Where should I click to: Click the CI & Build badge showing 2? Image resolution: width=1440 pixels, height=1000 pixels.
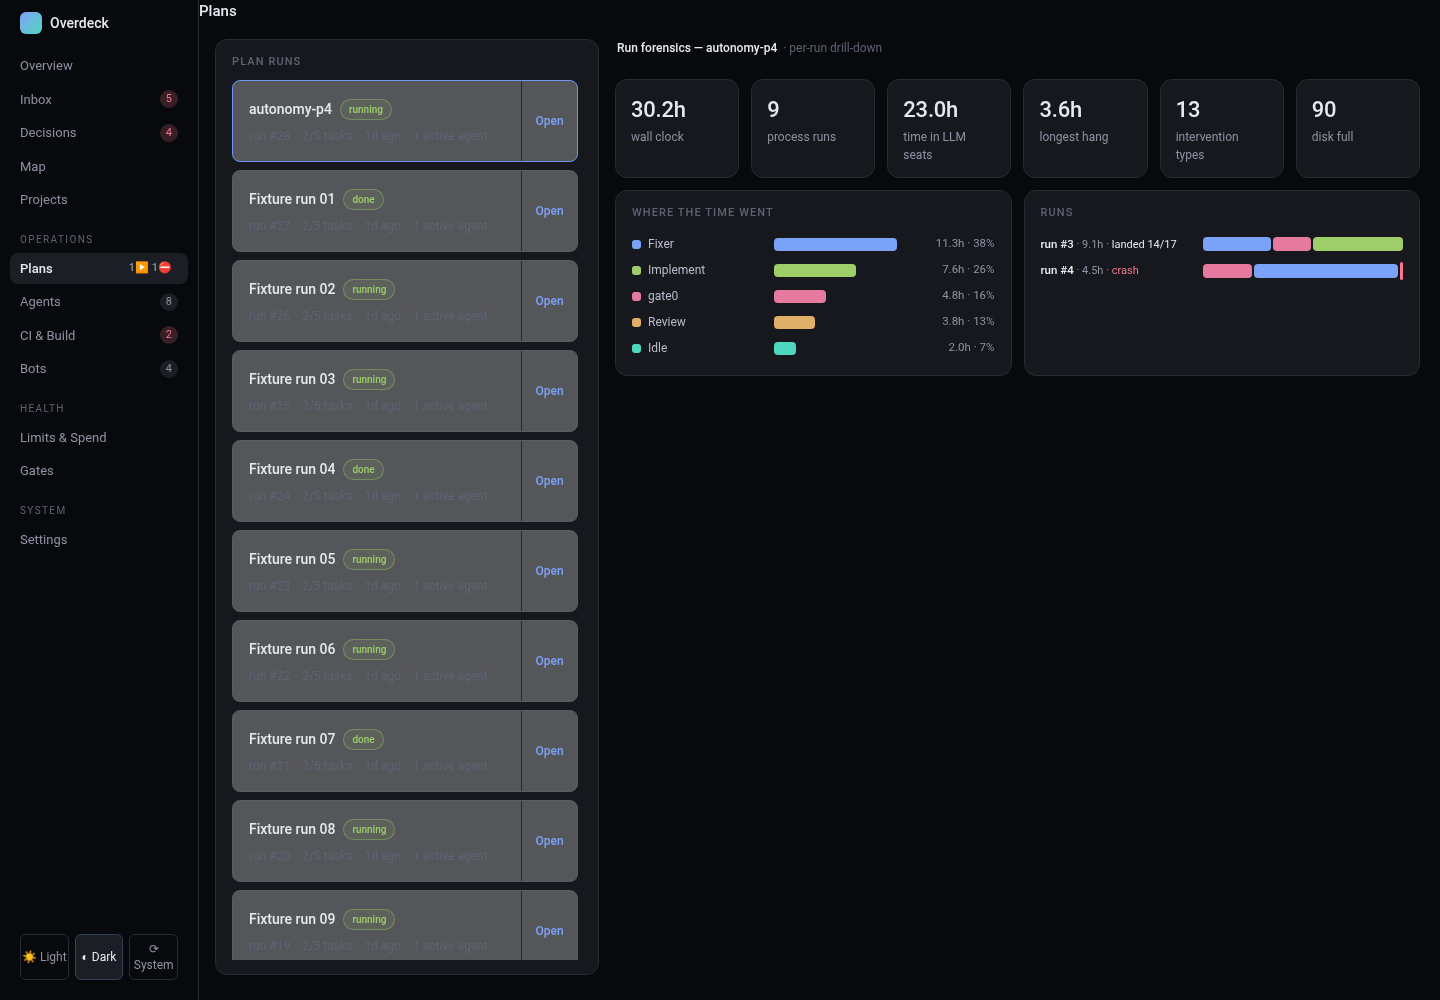(169, 335)
